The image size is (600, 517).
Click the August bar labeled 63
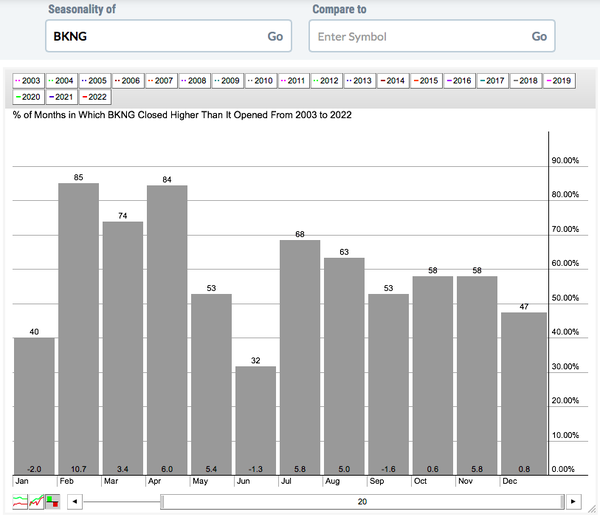coord(344,367)
